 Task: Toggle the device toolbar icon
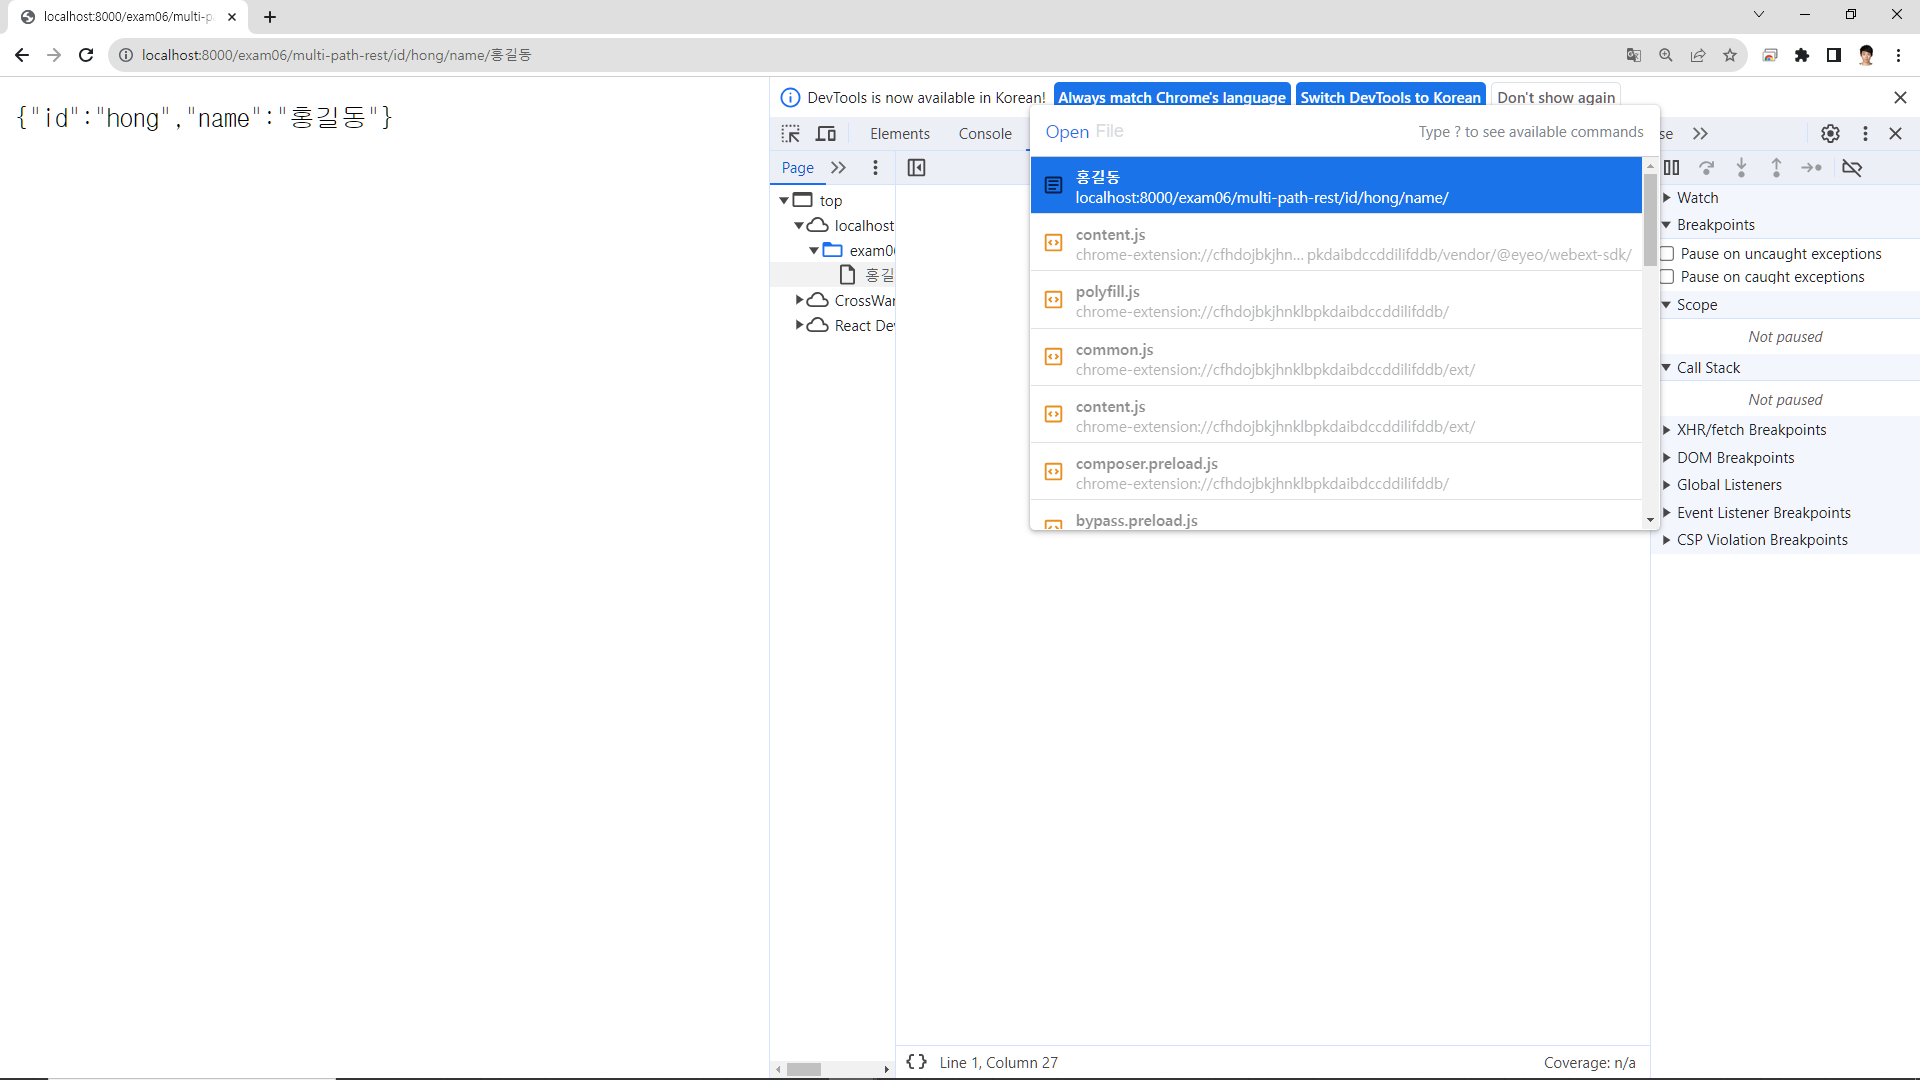(826, 134)
